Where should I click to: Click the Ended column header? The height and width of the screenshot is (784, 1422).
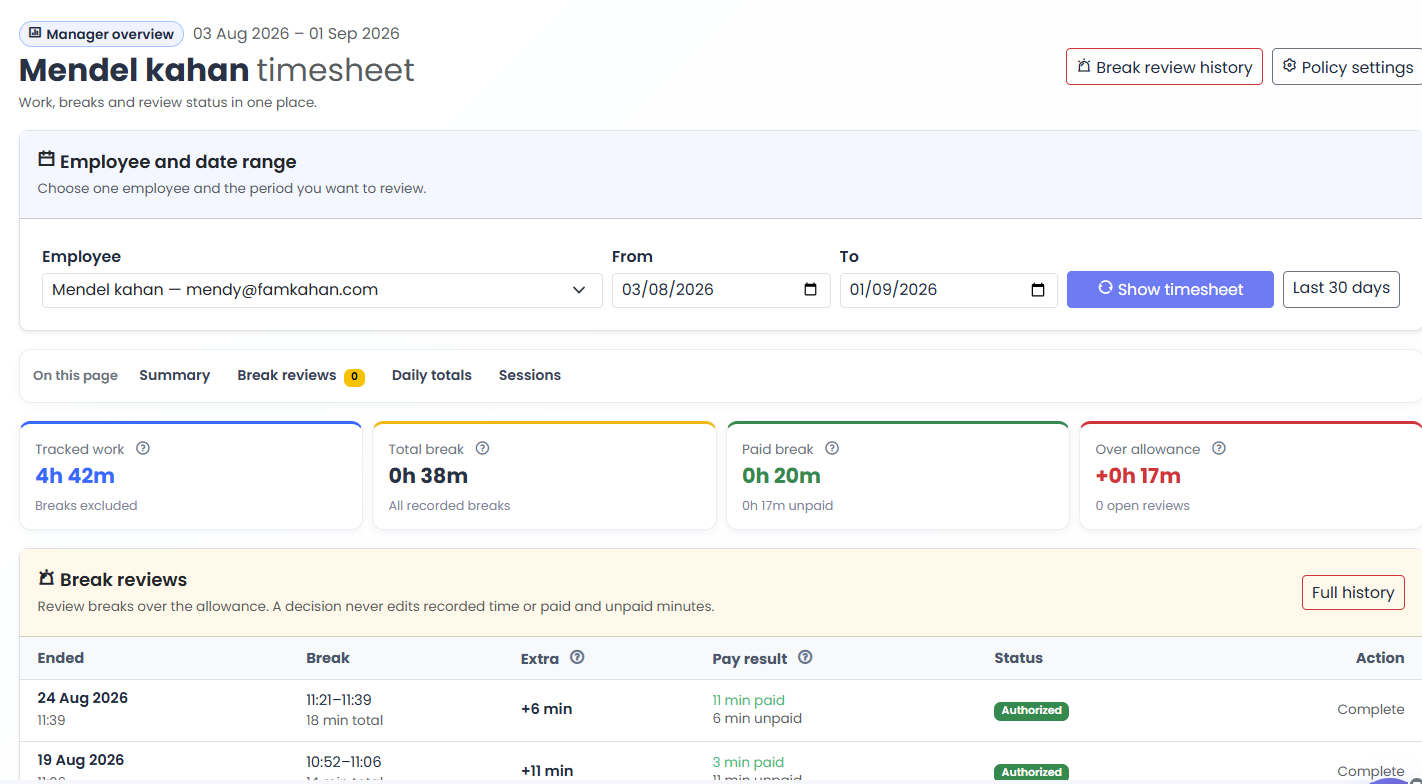61,658
